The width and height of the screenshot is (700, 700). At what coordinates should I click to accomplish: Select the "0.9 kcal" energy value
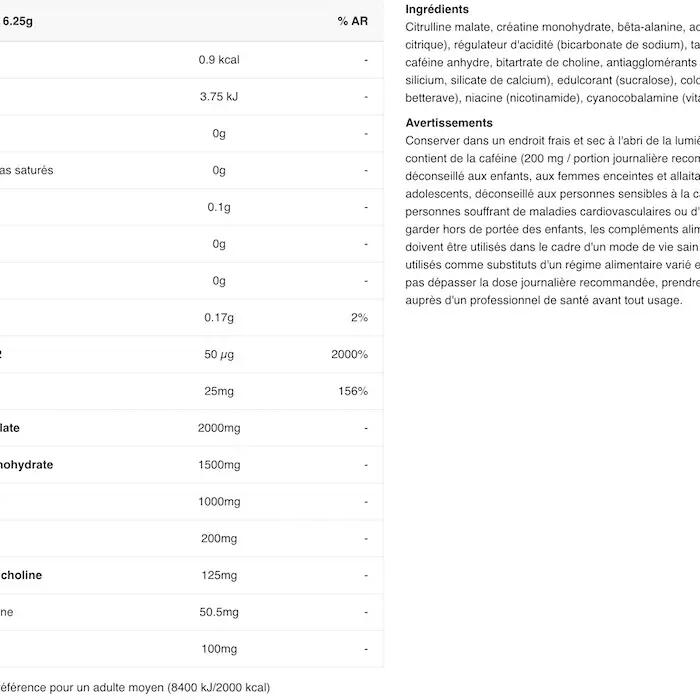(x=219, y=60)
